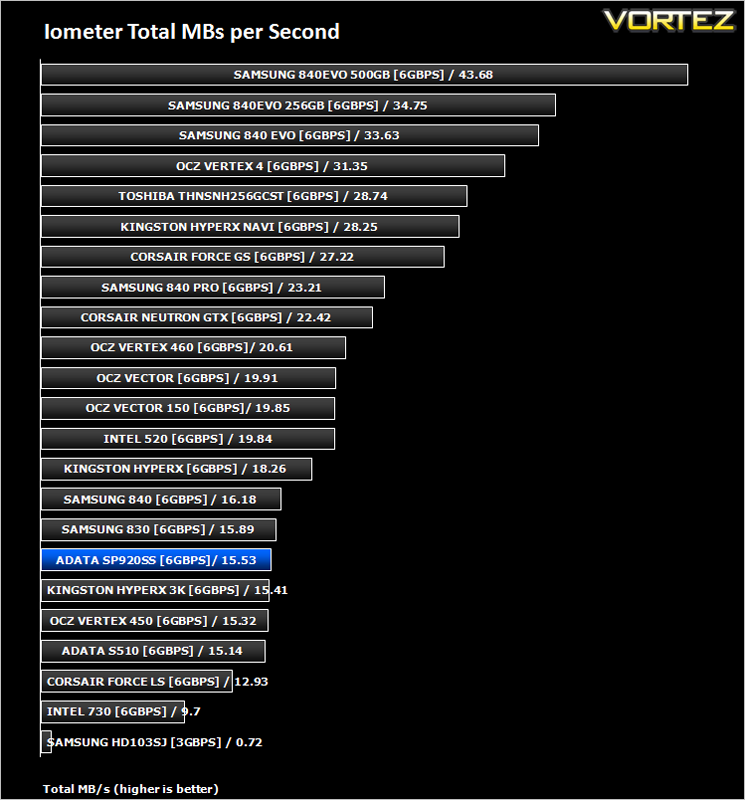
Task: Click the ADATA S510 bar
Action: [153, 651]
